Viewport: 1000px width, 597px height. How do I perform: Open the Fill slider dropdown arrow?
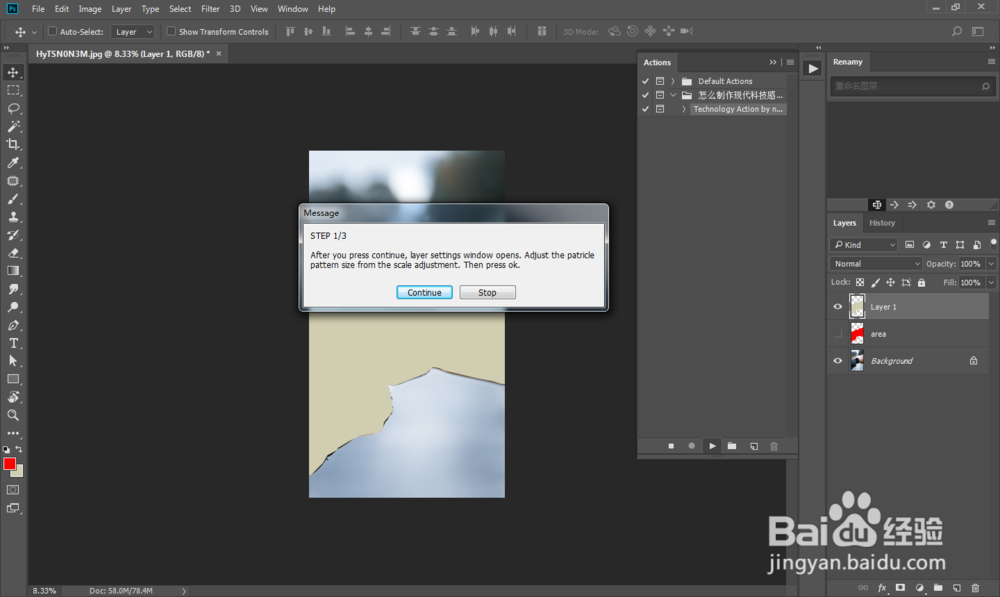pyautogui.click(x=991, y=282)
